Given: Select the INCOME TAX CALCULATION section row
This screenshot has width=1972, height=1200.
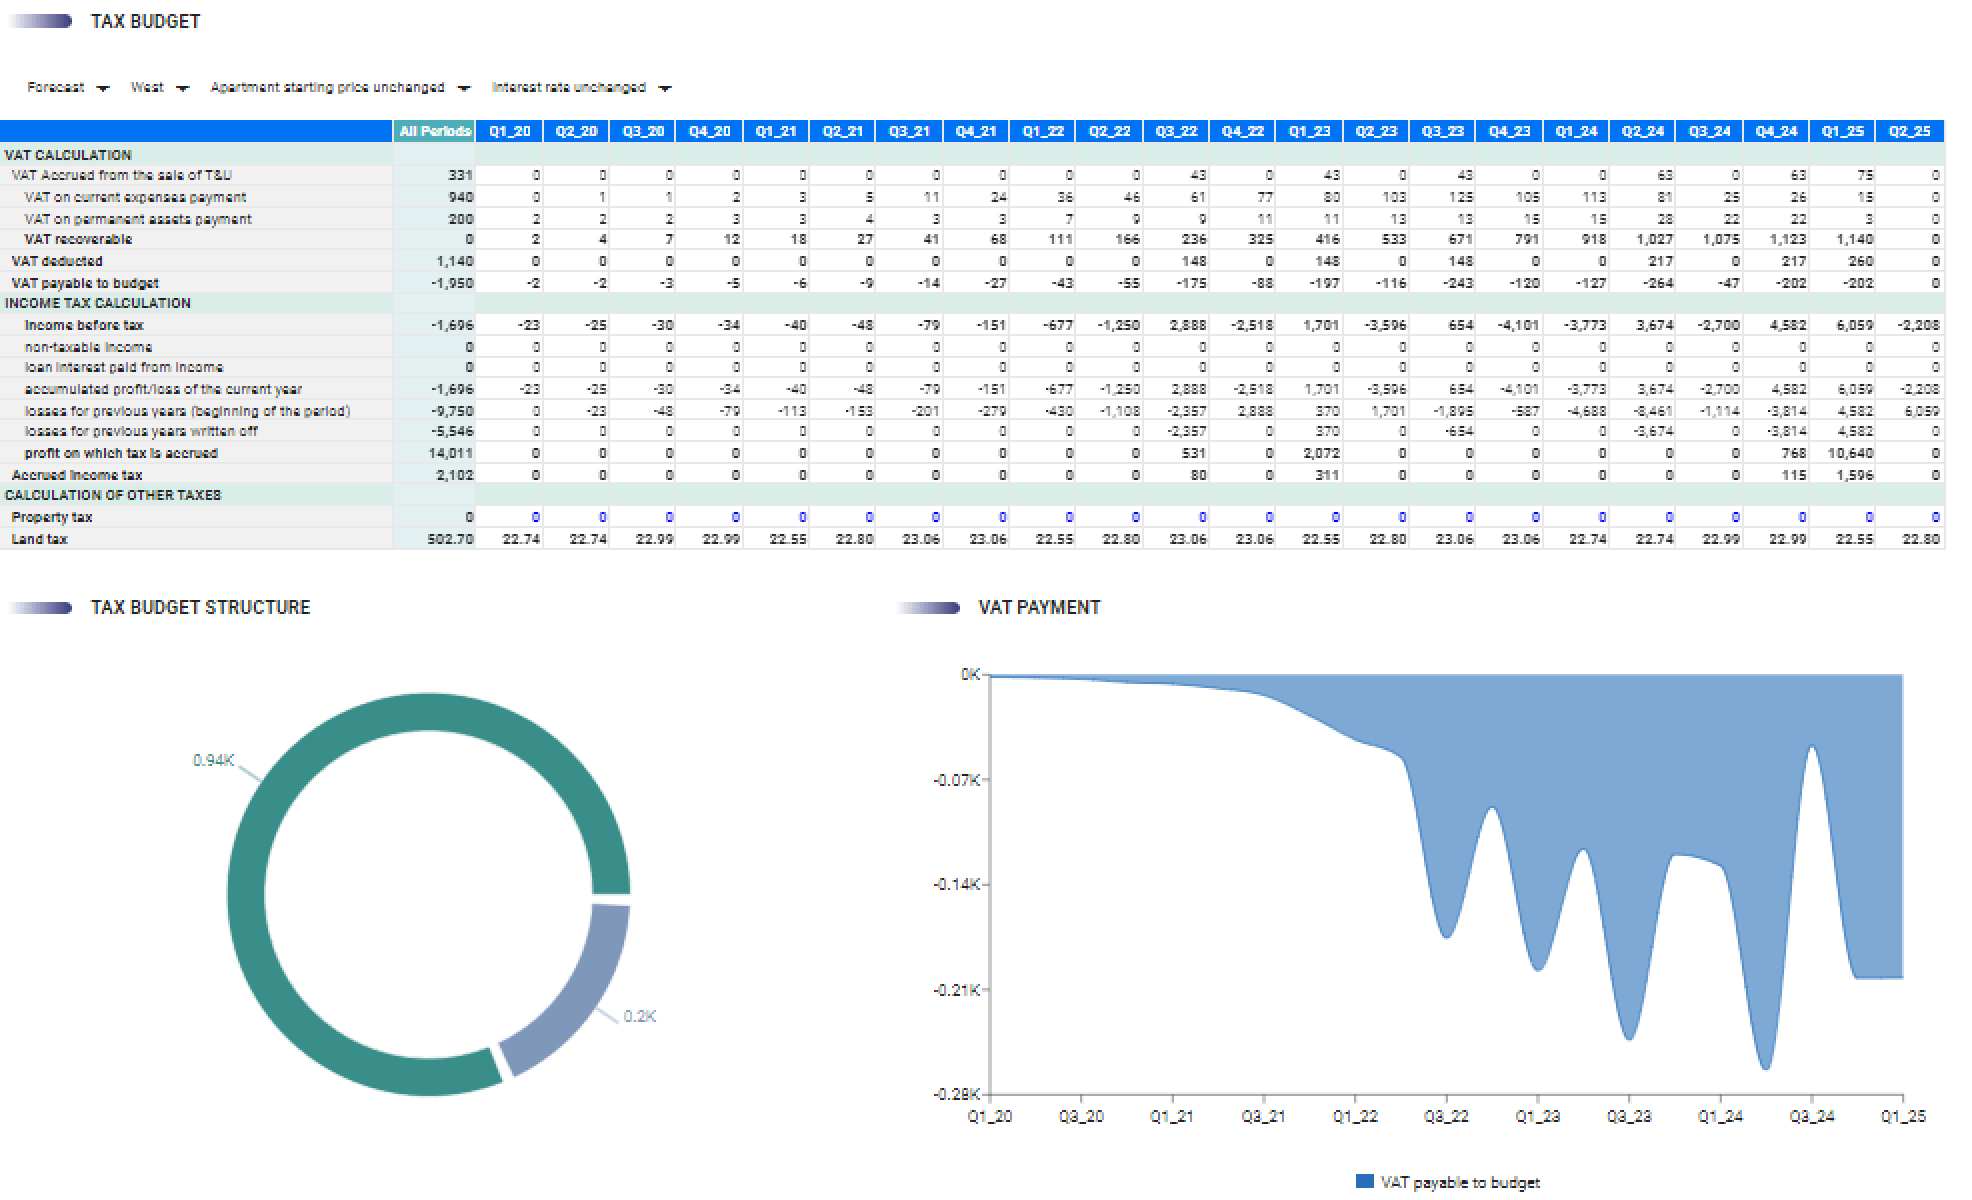Looking at the screenshot, I should click(97, 303).
